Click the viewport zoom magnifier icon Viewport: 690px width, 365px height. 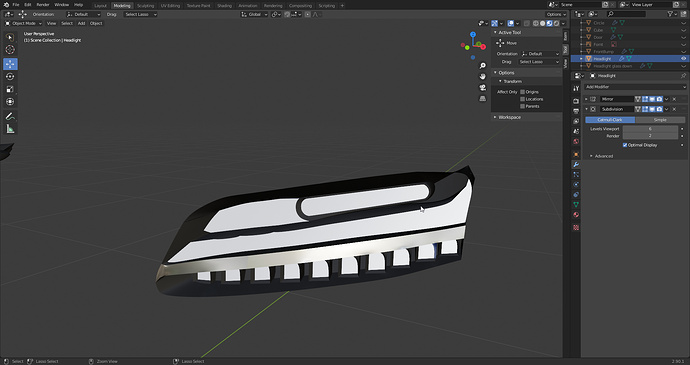point(483,66)
